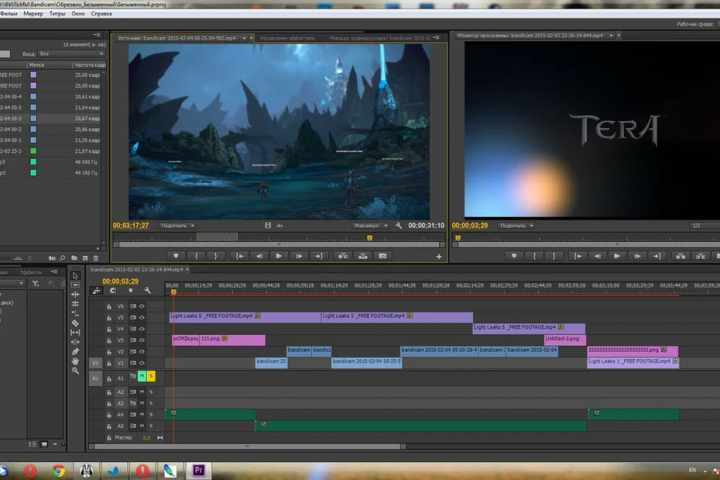
Task: Toggle eye visibility of track V3
Action: point(141,340)
